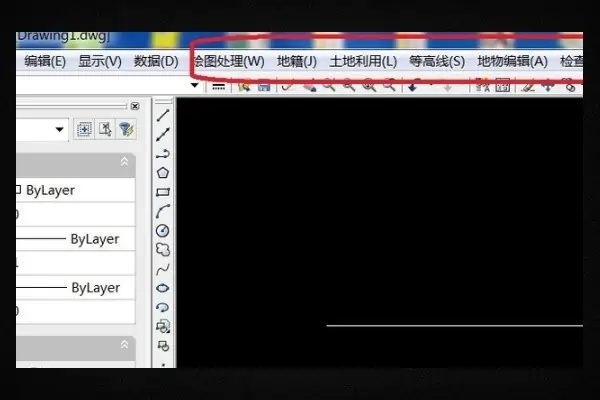Open the 等高线(S) menu
Image resolution: width=600 pixels, height=400 pixels.
coord(437,61)
